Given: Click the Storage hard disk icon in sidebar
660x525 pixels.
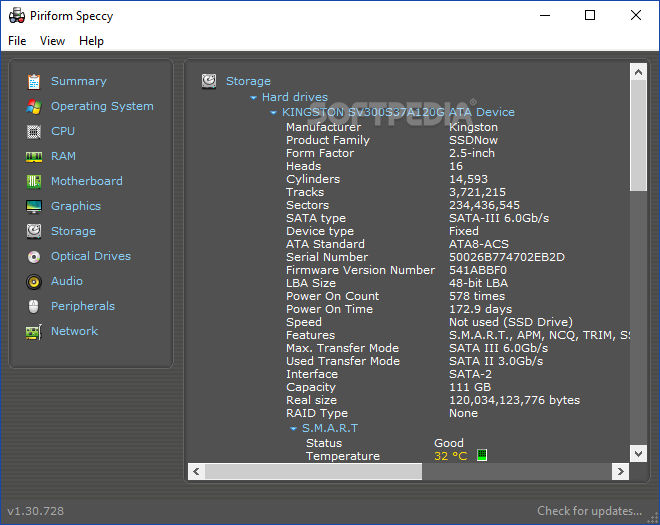Looking at the screenshot, I should pyautogui.click(x=34, y=231).
